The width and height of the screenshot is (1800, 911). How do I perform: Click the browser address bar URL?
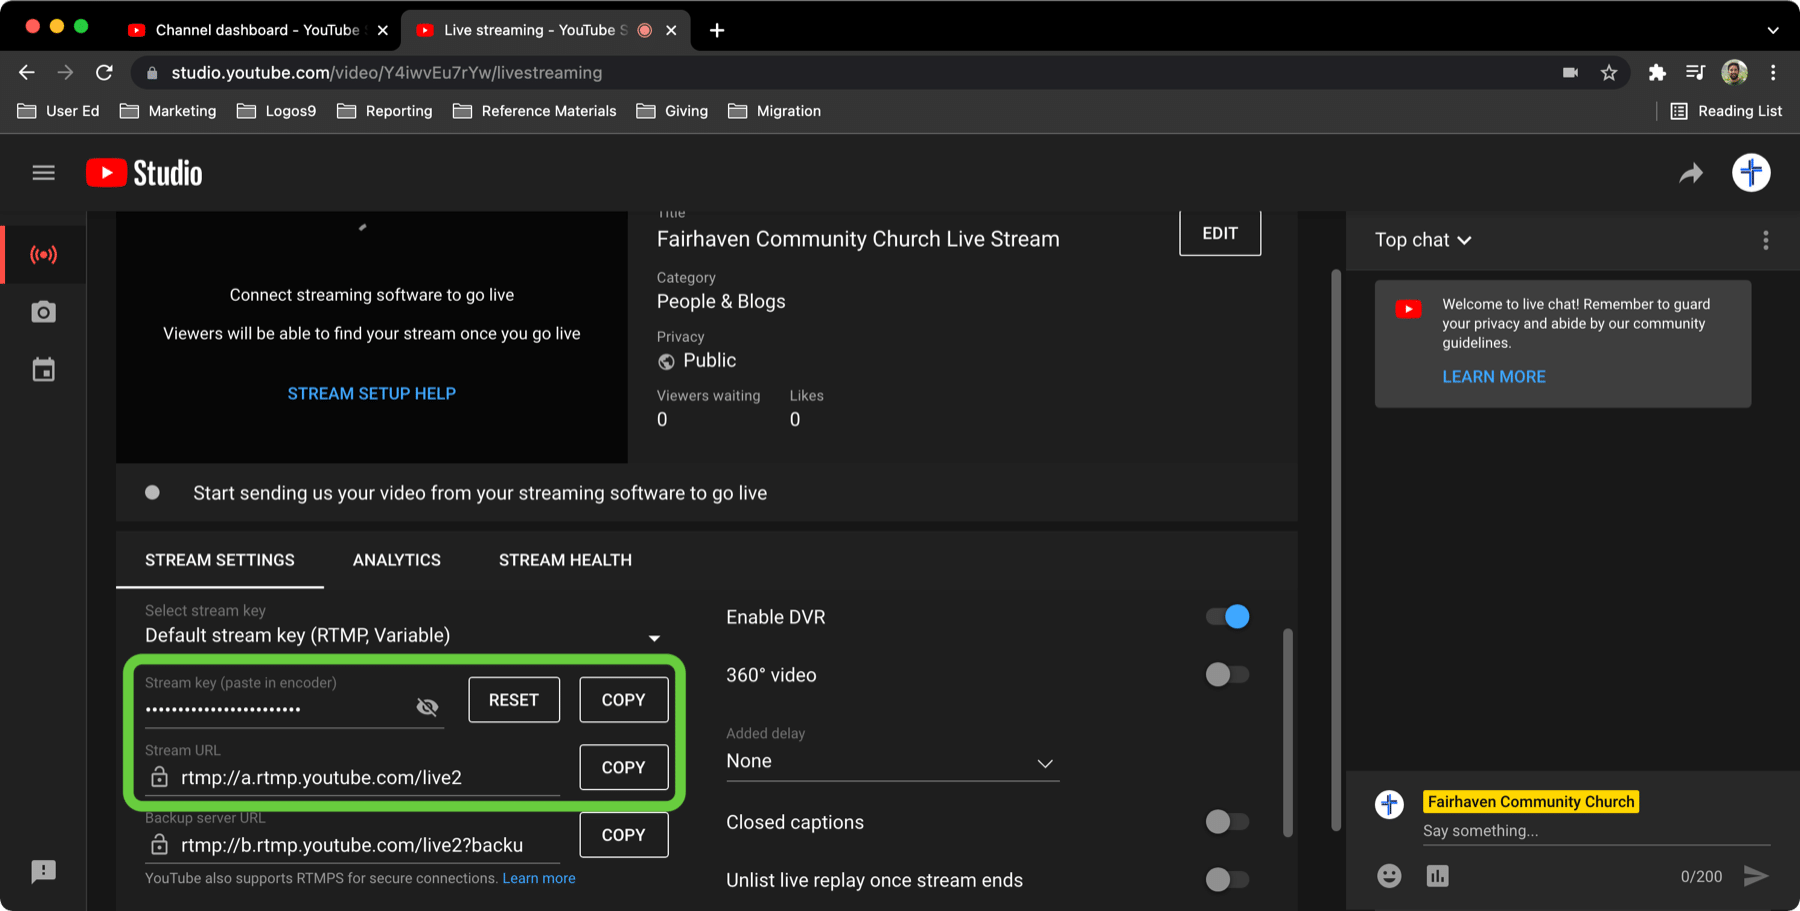click(386, 72)
